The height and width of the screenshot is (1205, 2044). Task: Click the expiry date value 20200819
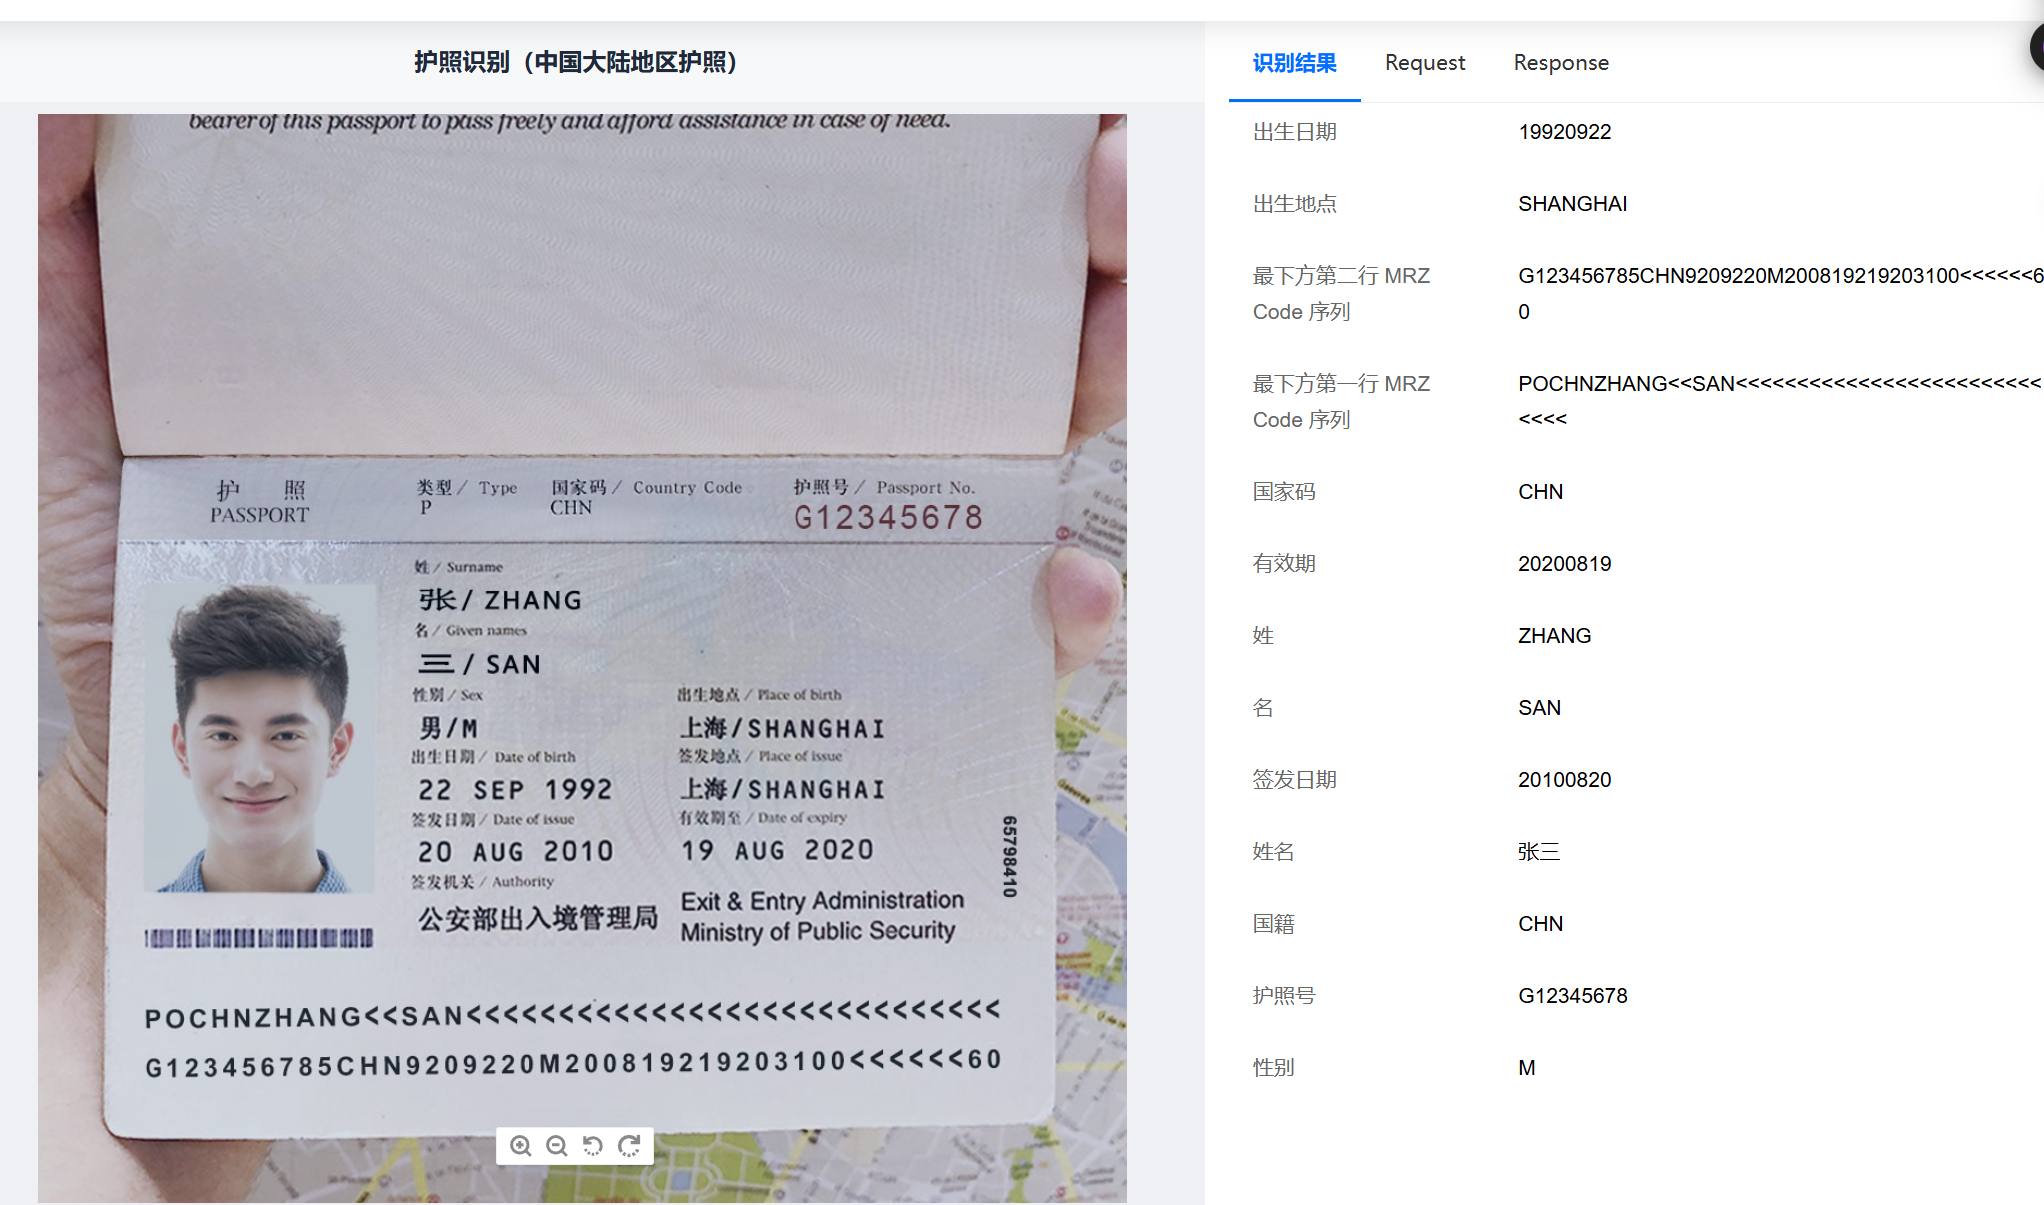click(1564, 564)
